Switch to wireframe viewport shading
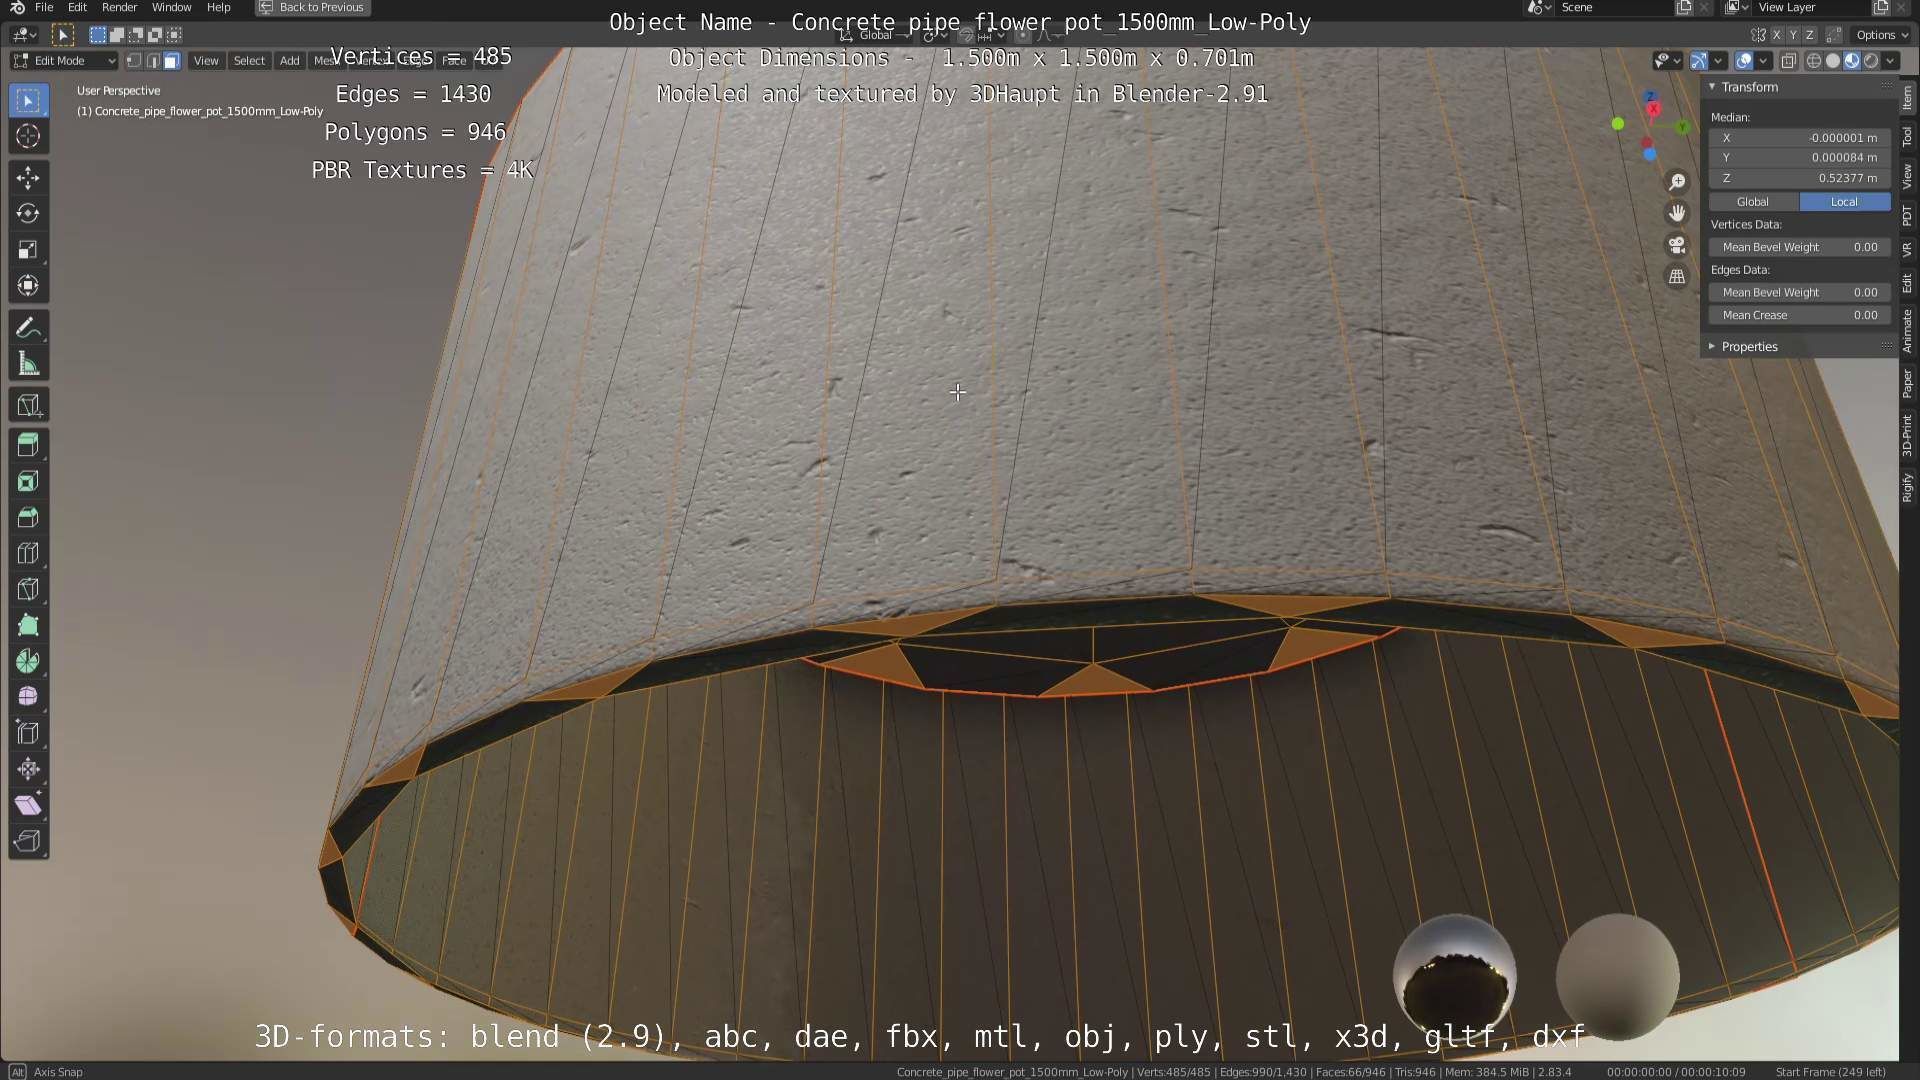Screen dimensions: 1920x1080 [x=1813, y=61]
